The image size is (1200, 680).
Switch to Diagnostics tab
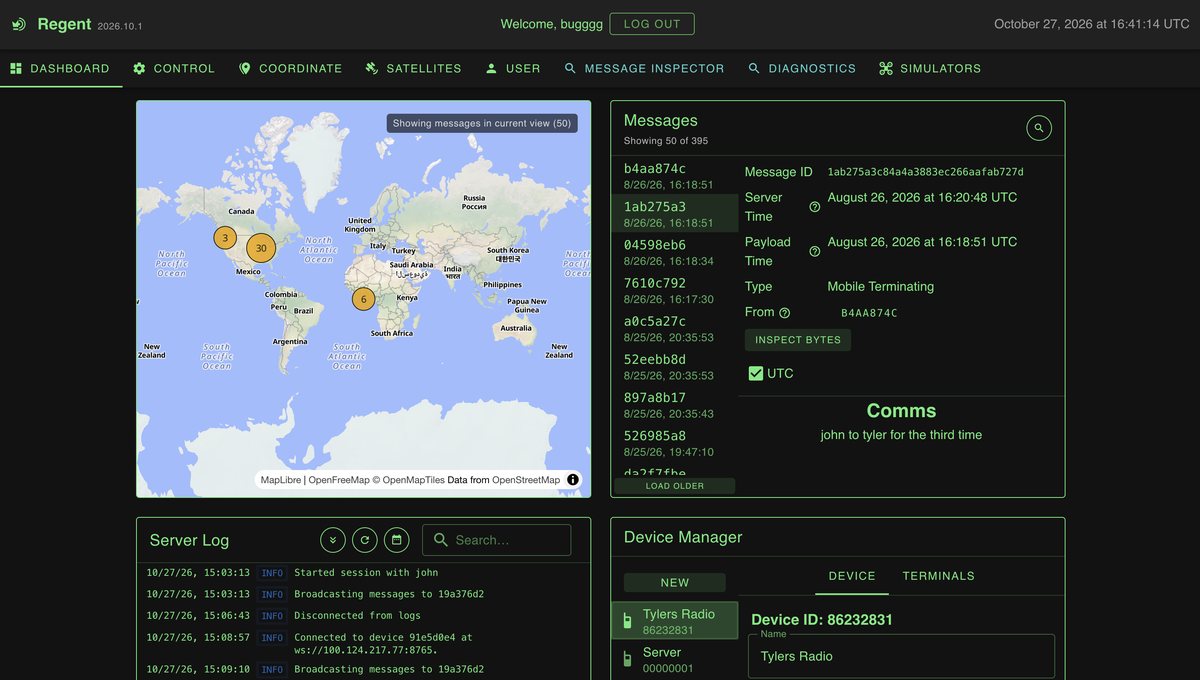802,69
